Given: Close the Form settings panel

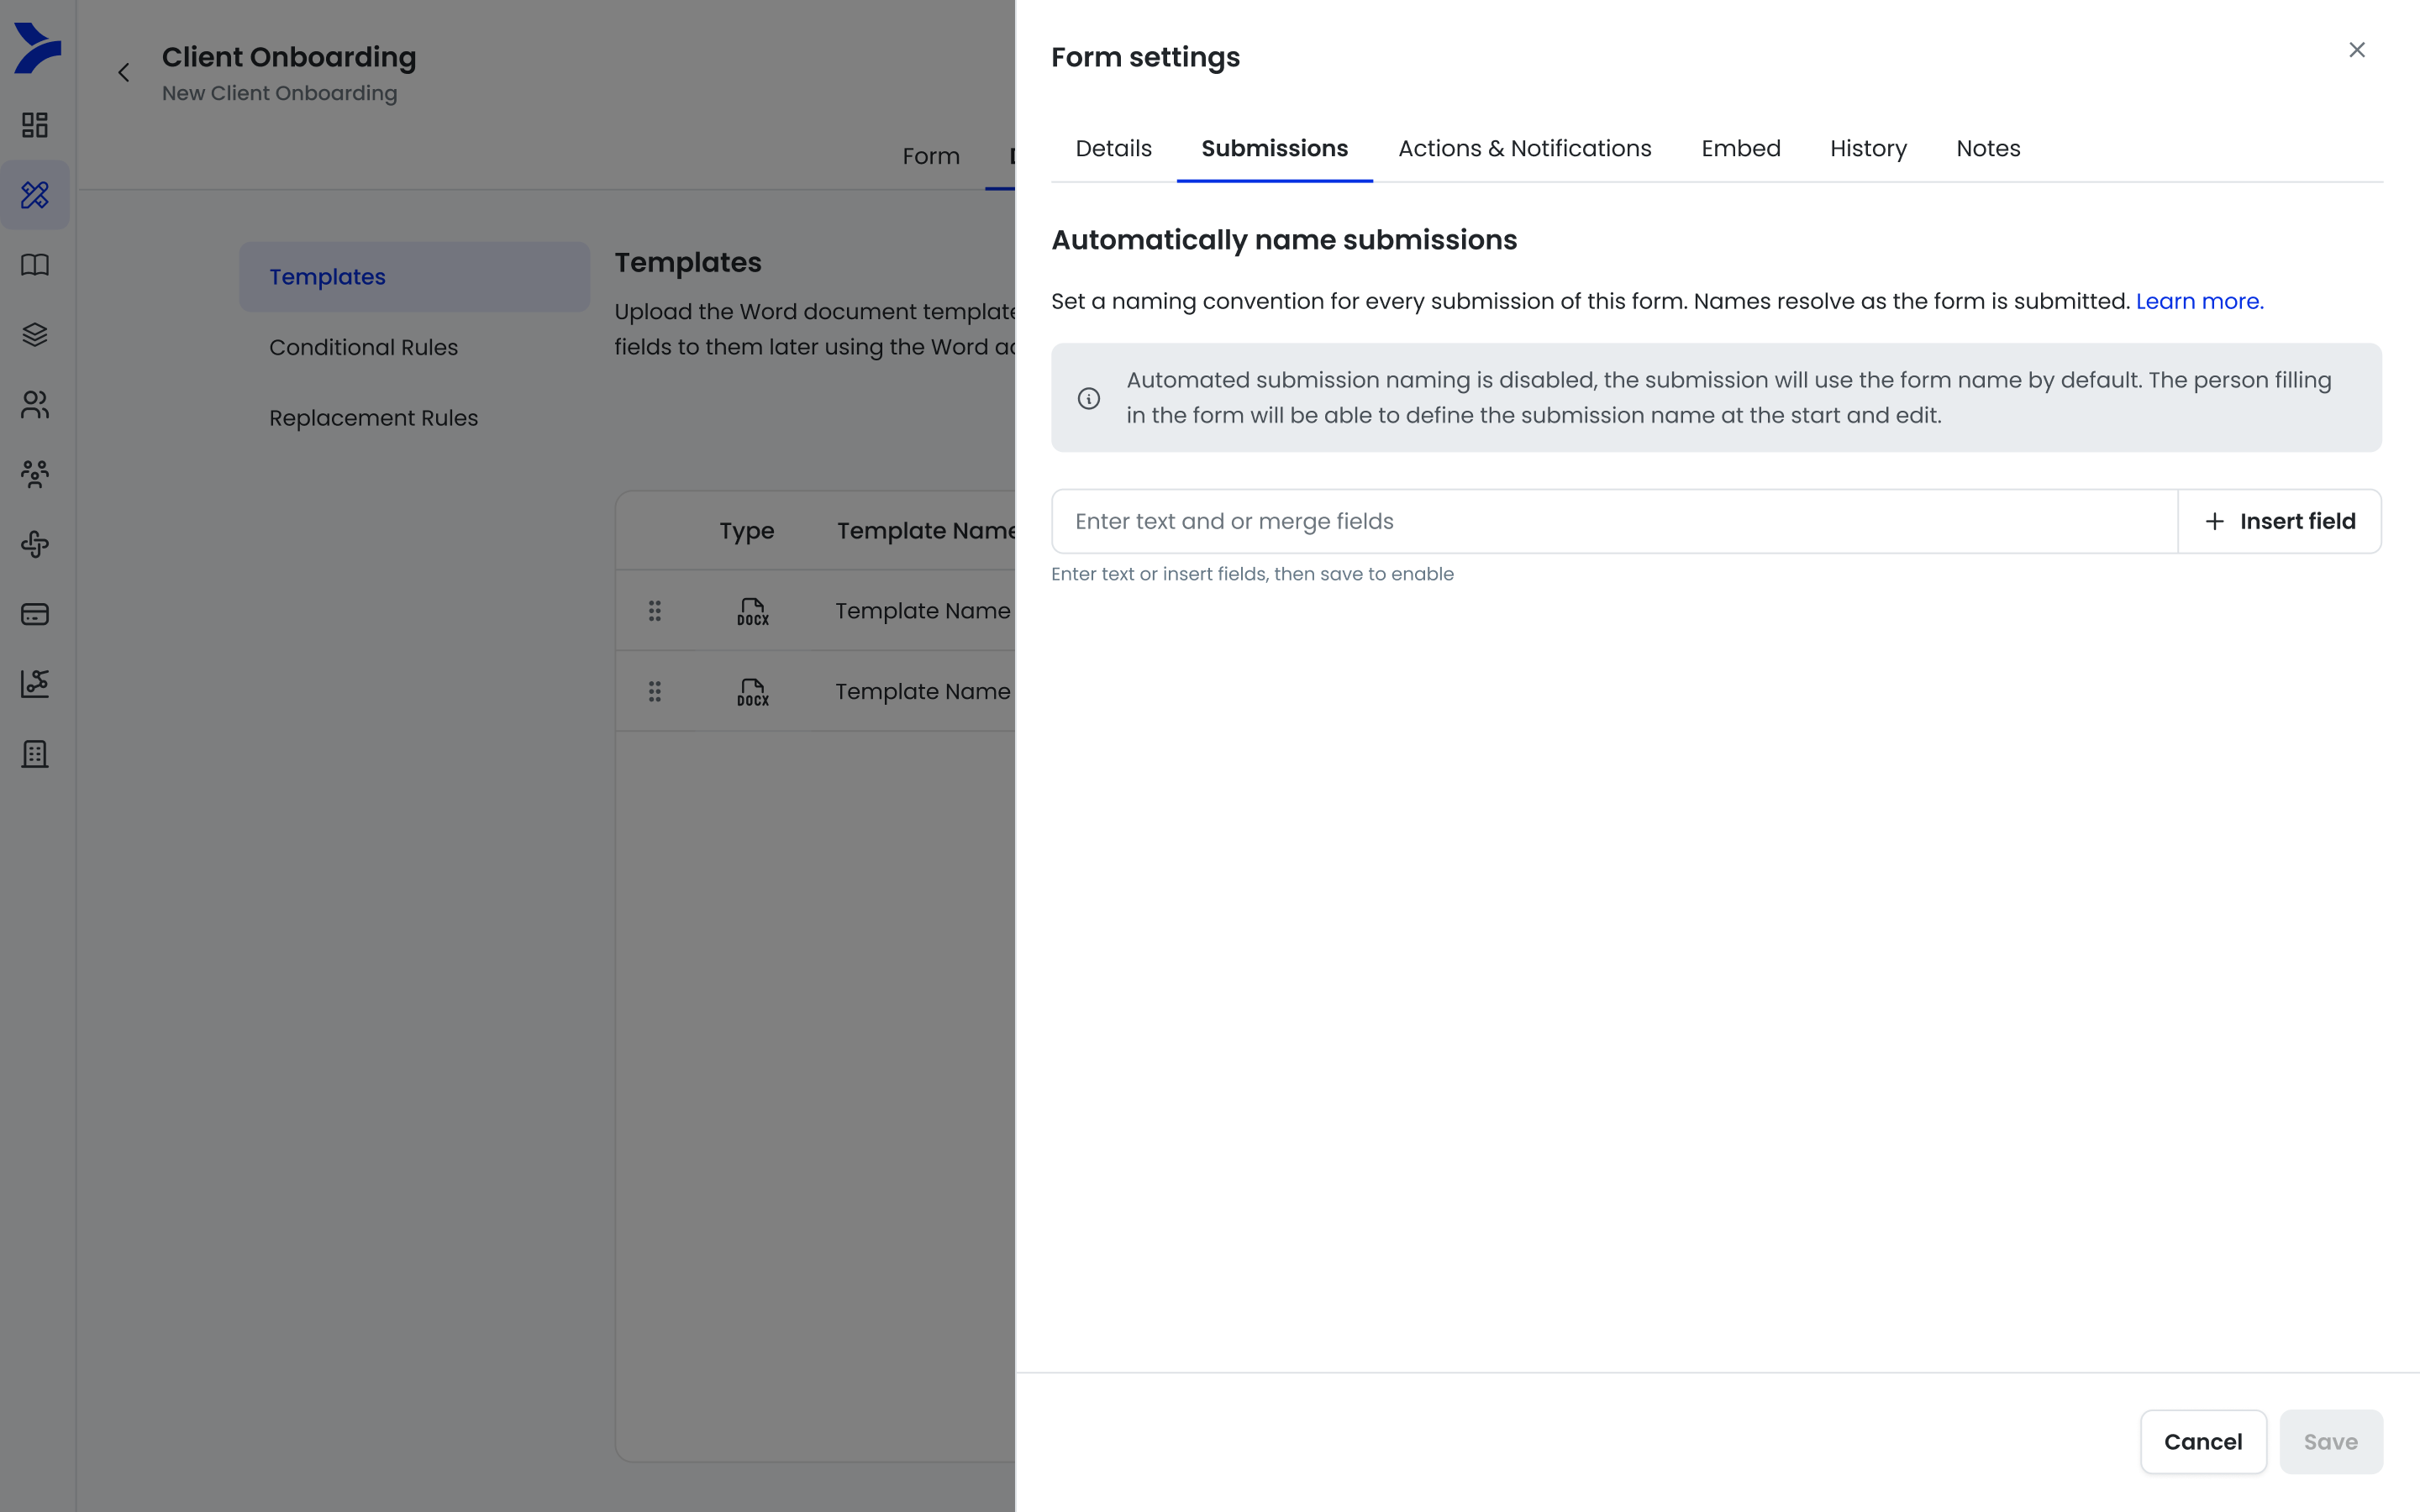Looking at the screenshot, I should 2357,50.
